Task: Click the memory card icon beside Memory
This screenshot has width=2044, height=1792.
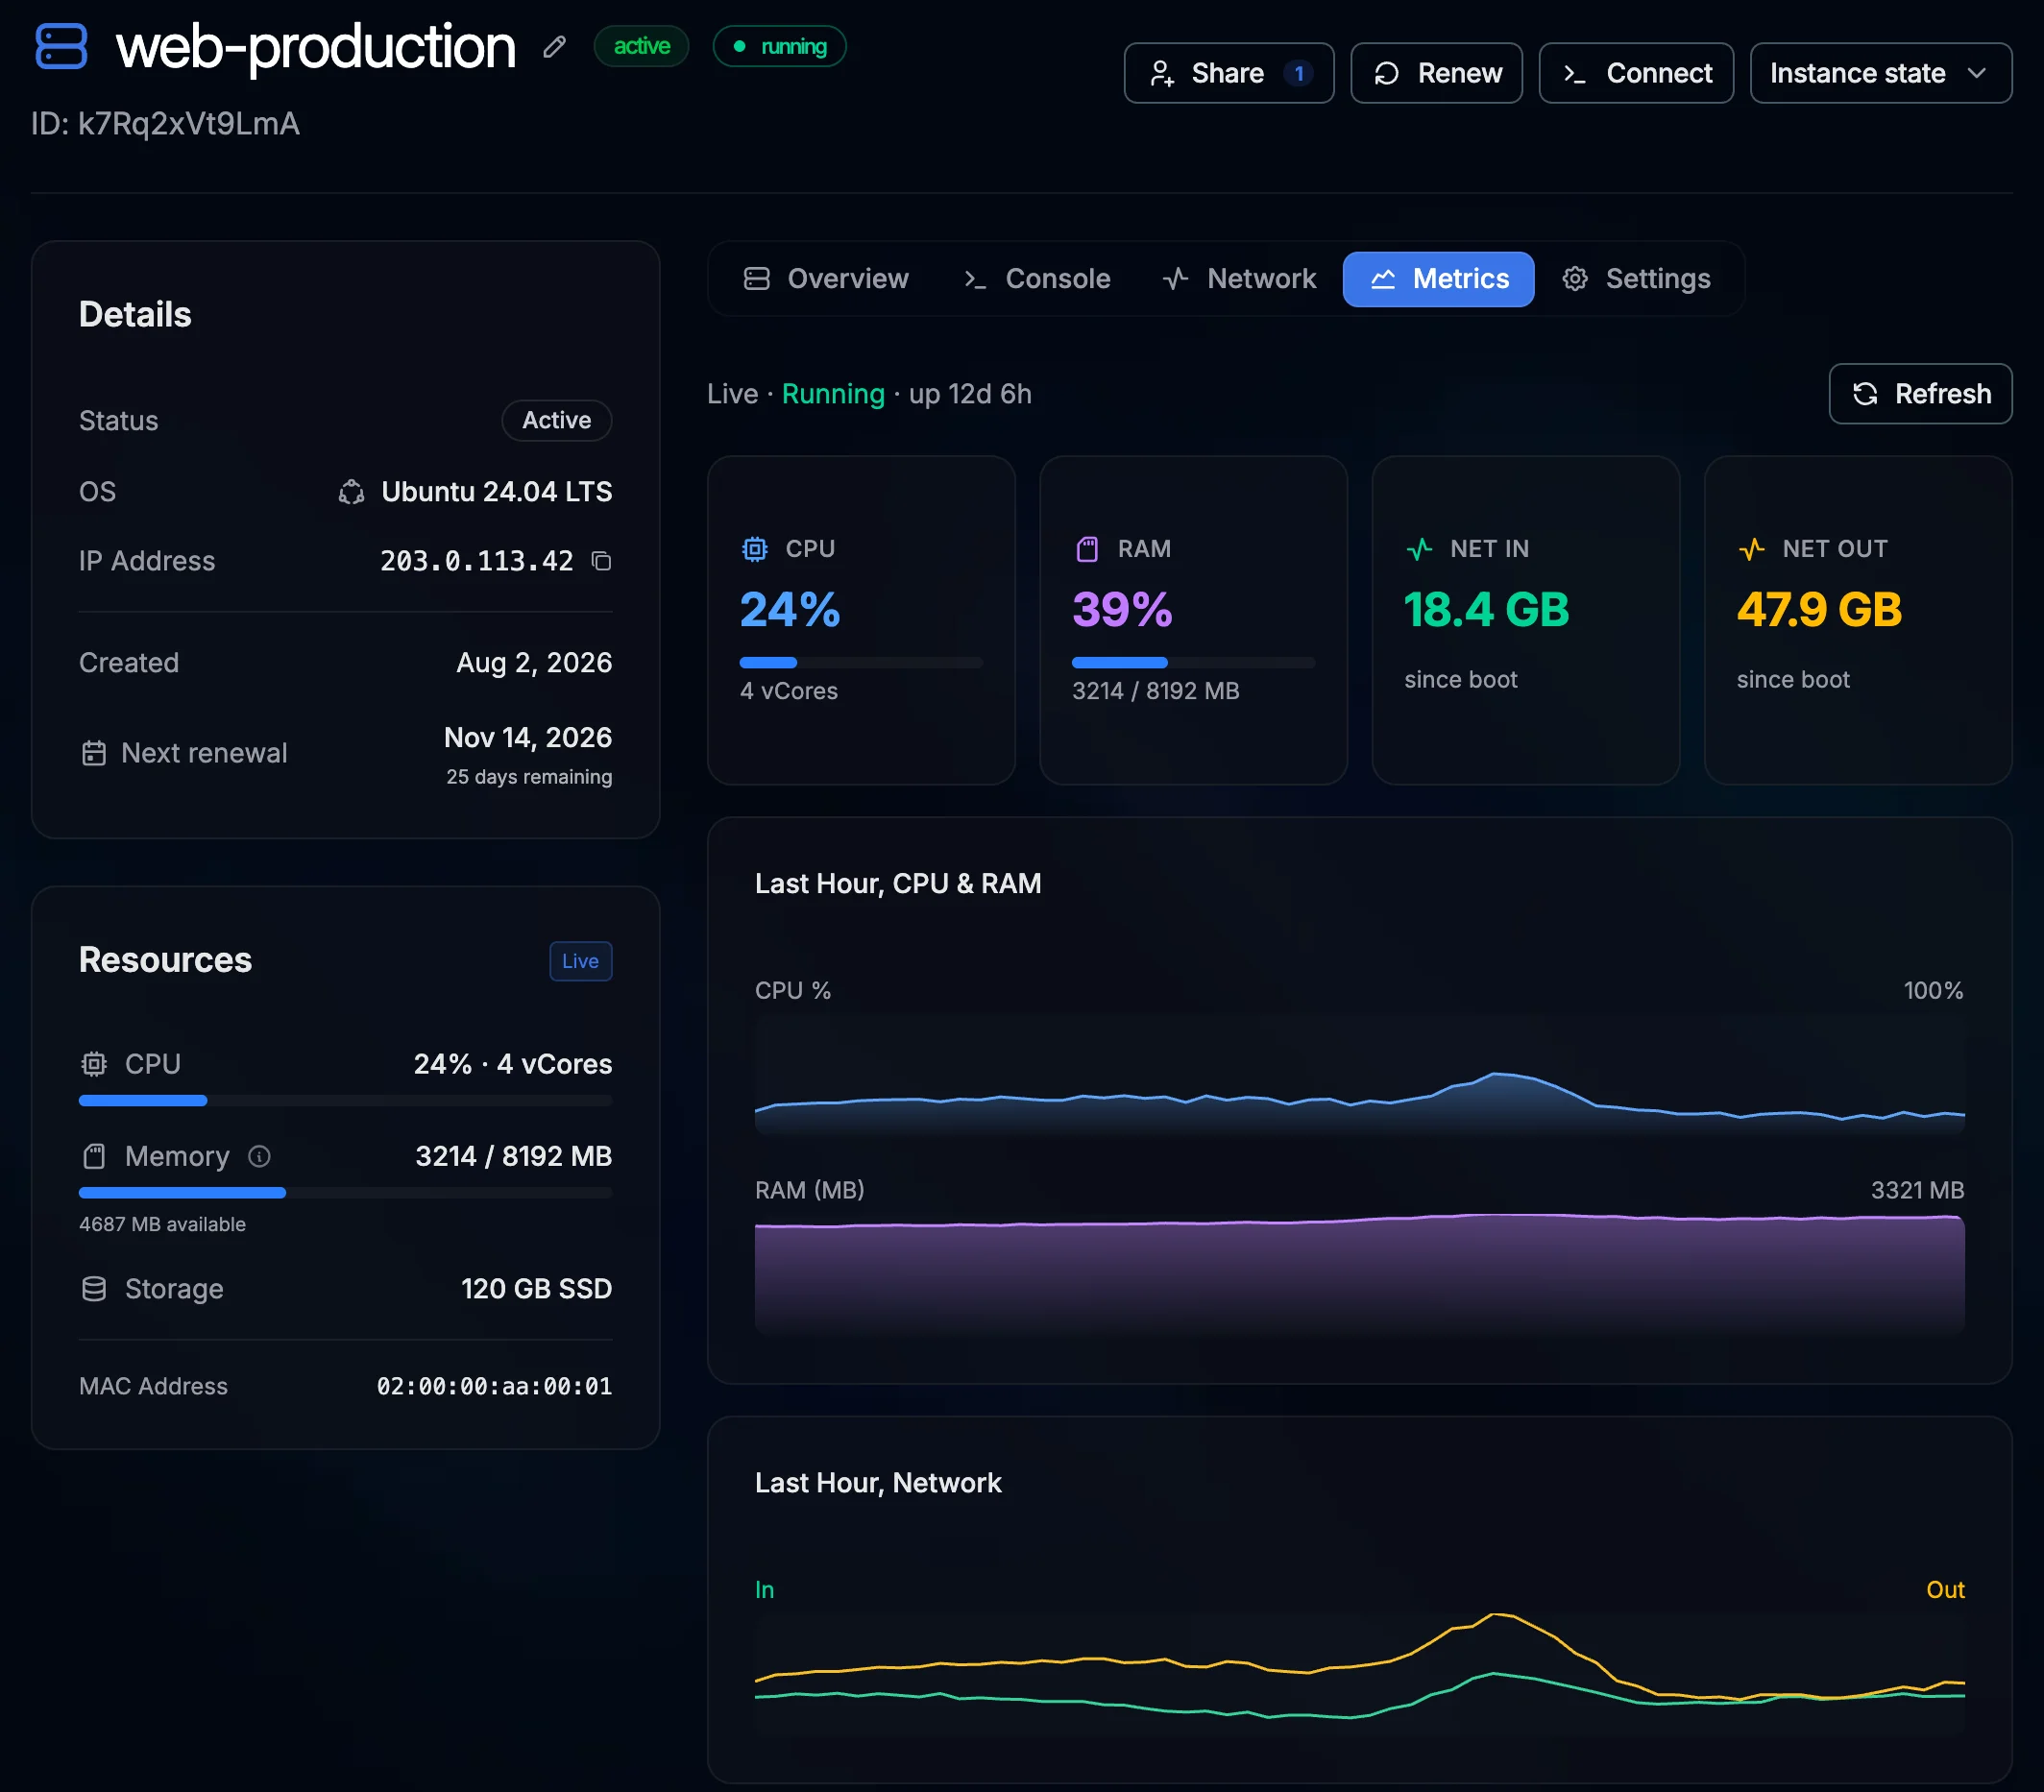Action: pos(94,1157)
